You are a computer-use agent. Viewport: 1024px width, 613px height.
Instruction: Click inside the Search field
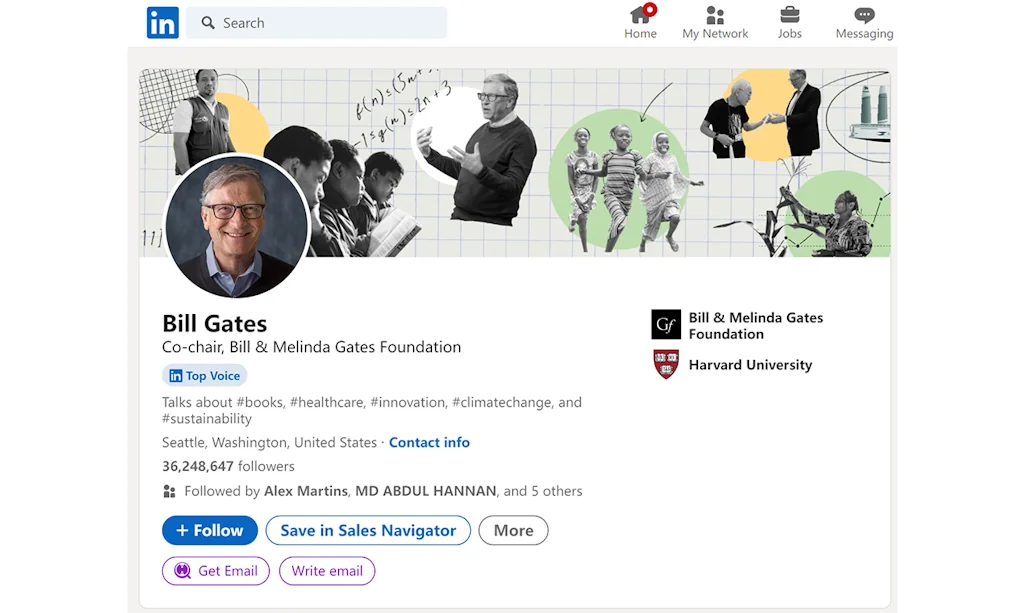tap(330, 23)
